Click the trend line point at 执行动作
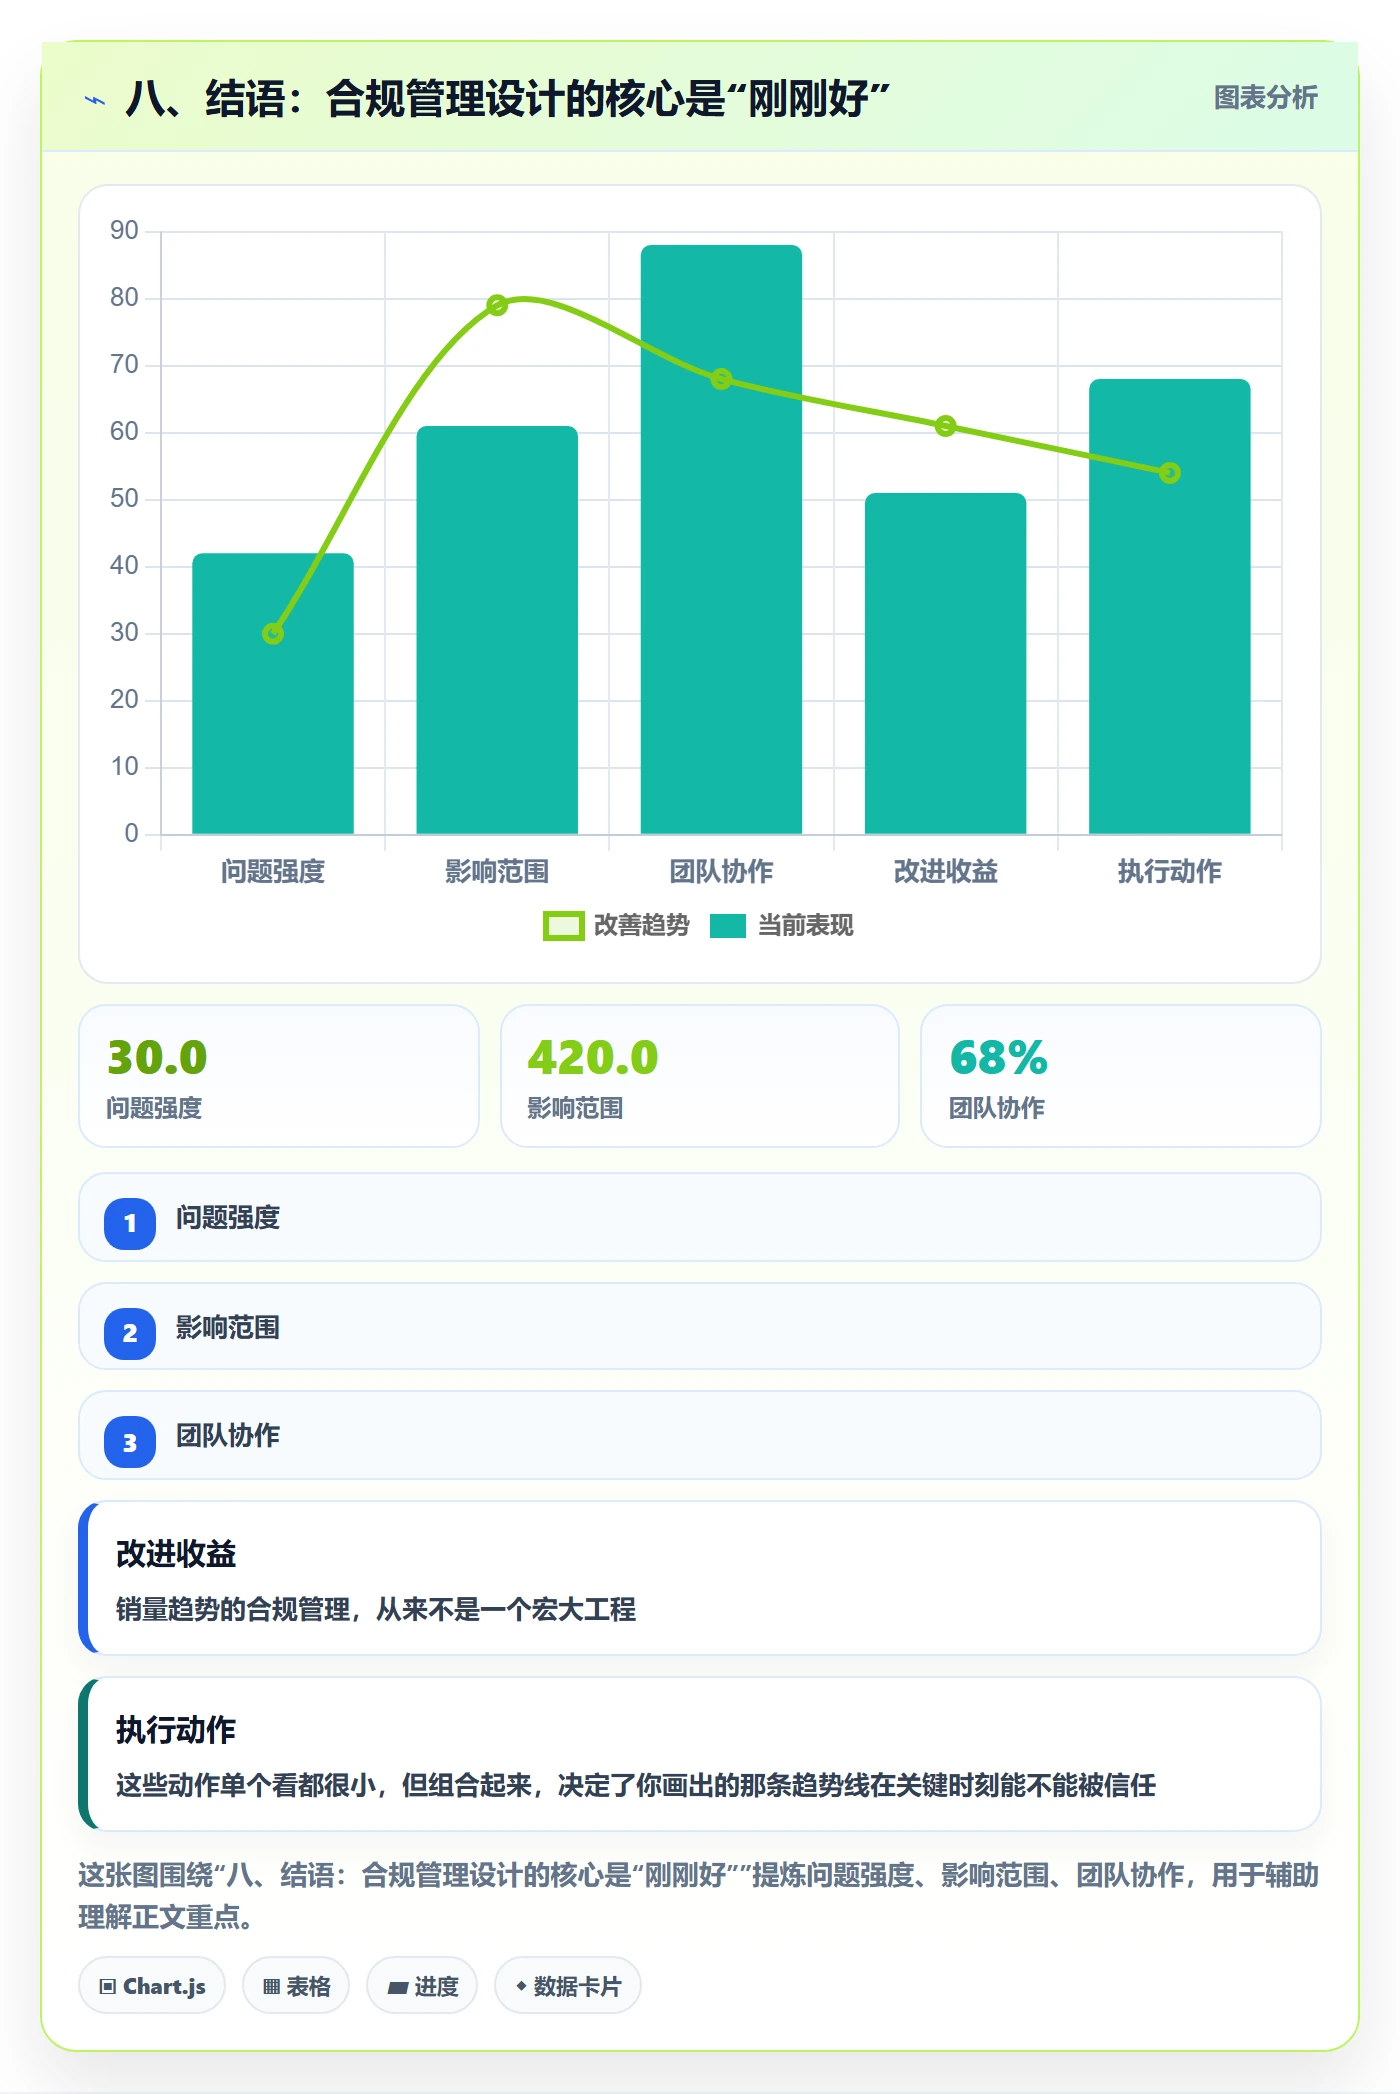The height and width of the screenshot is (2094, 1400). coord(1169,473)
